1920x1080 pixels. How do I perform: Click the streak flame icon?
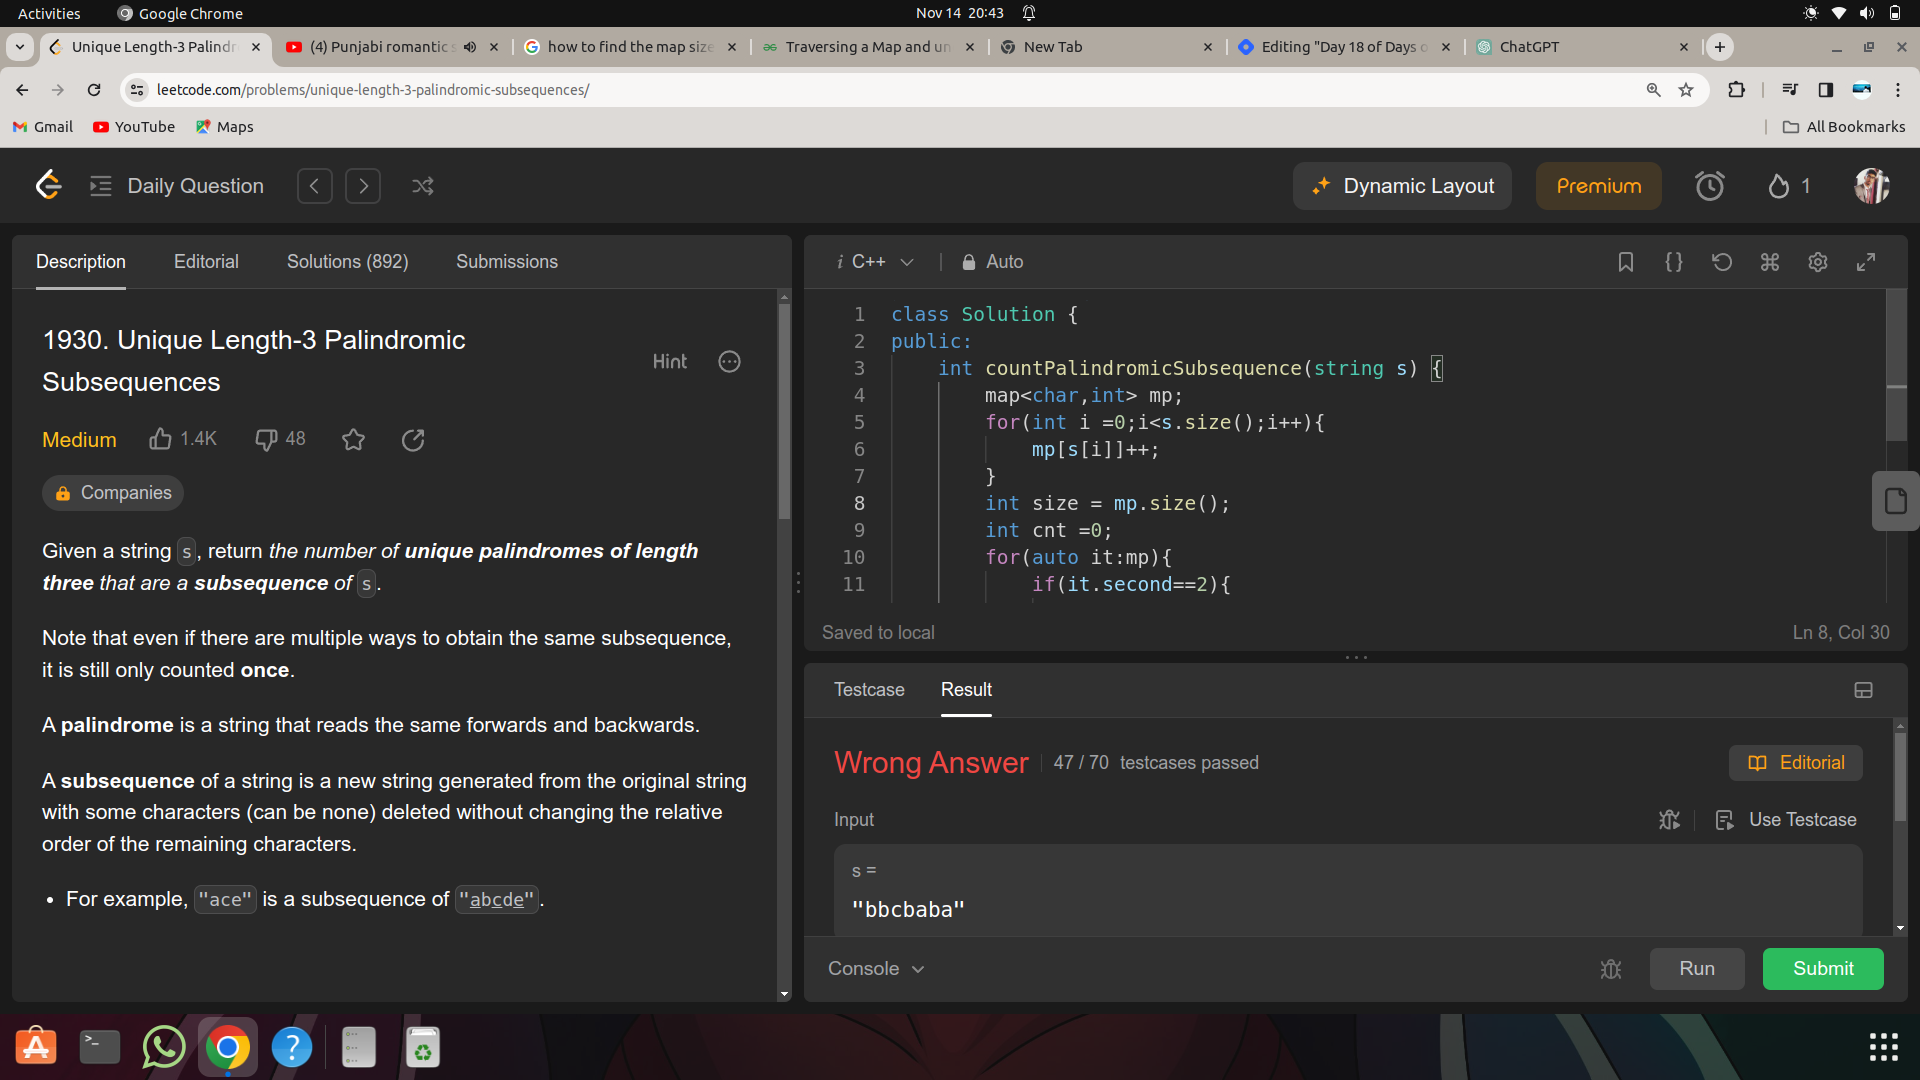point(1778,186)
